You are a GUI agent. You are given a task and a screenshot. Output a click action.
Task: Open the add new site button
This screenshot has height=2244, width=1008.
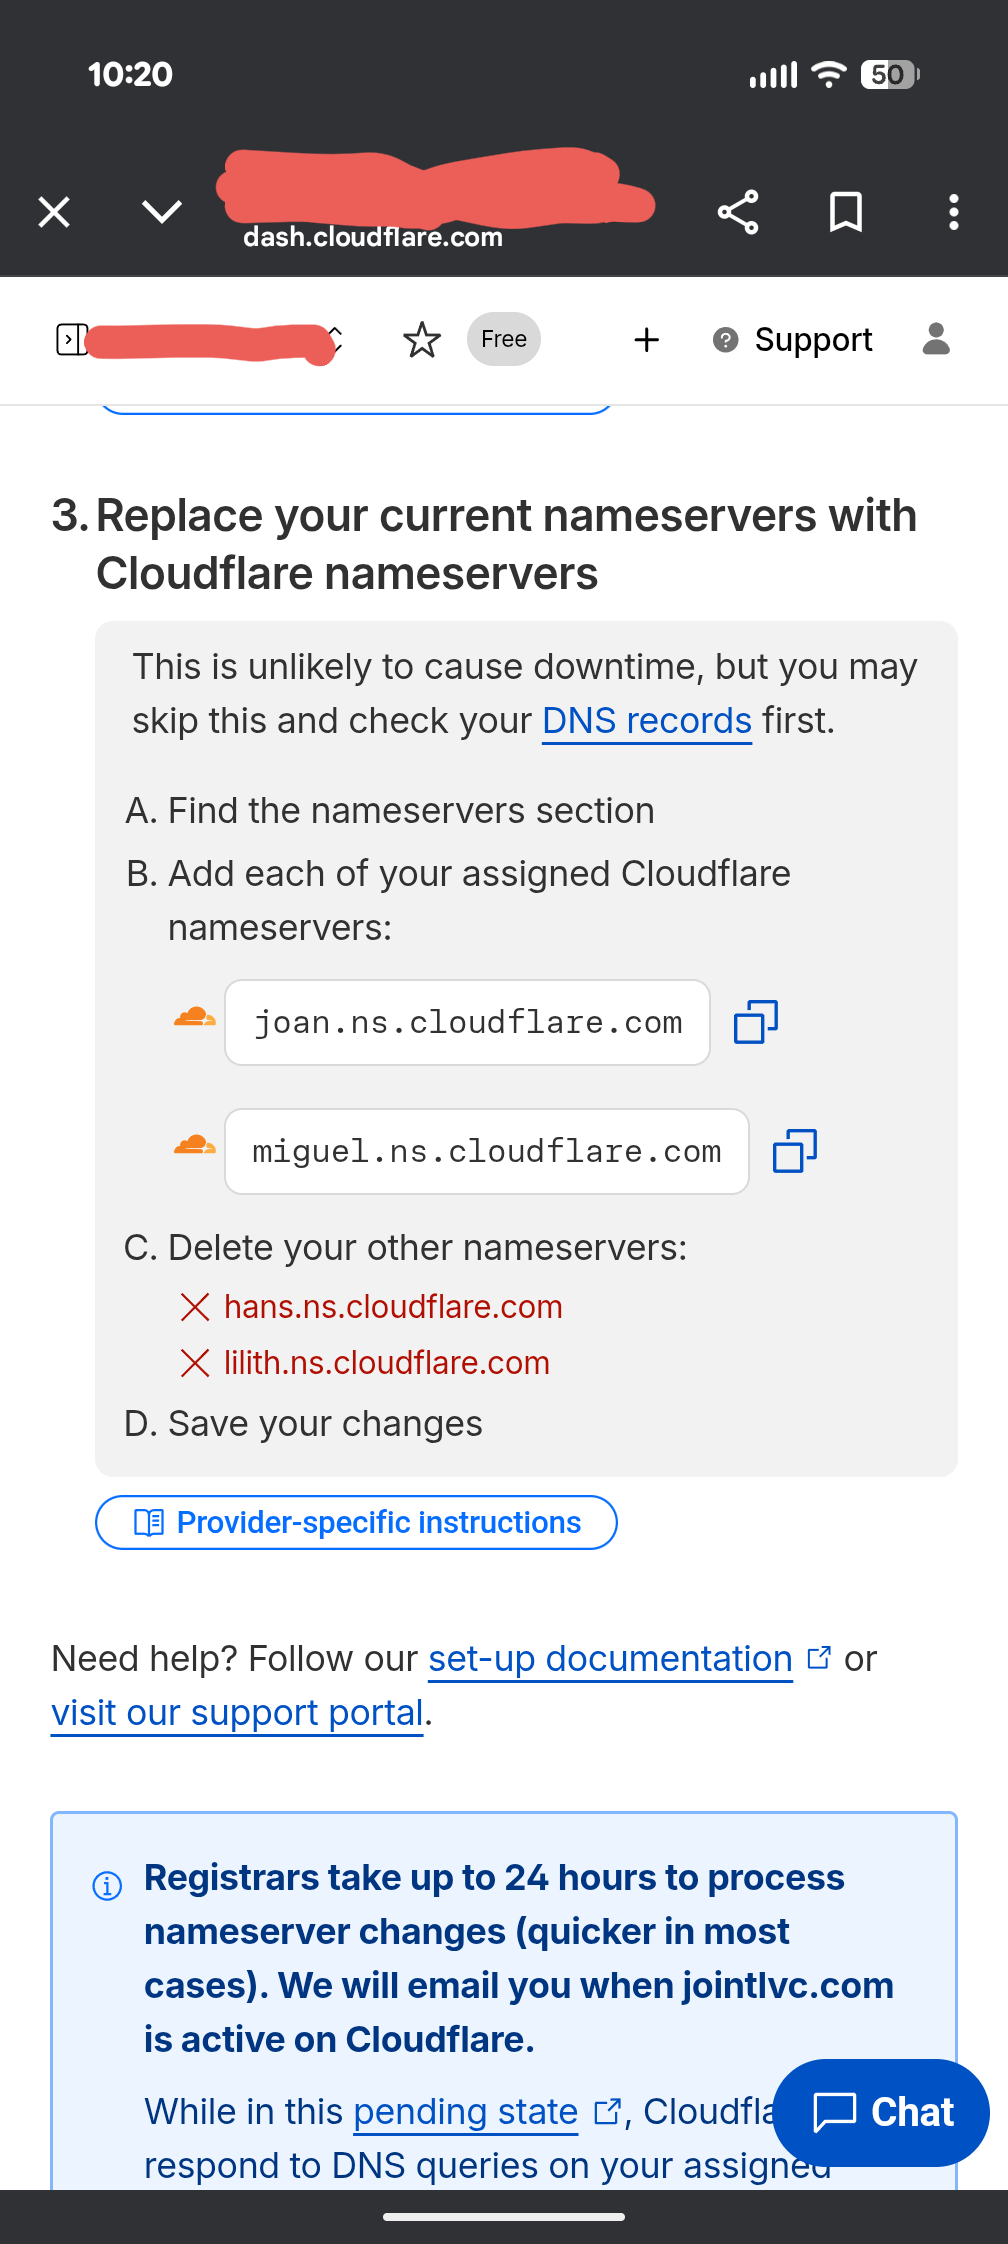click(646, 339)
